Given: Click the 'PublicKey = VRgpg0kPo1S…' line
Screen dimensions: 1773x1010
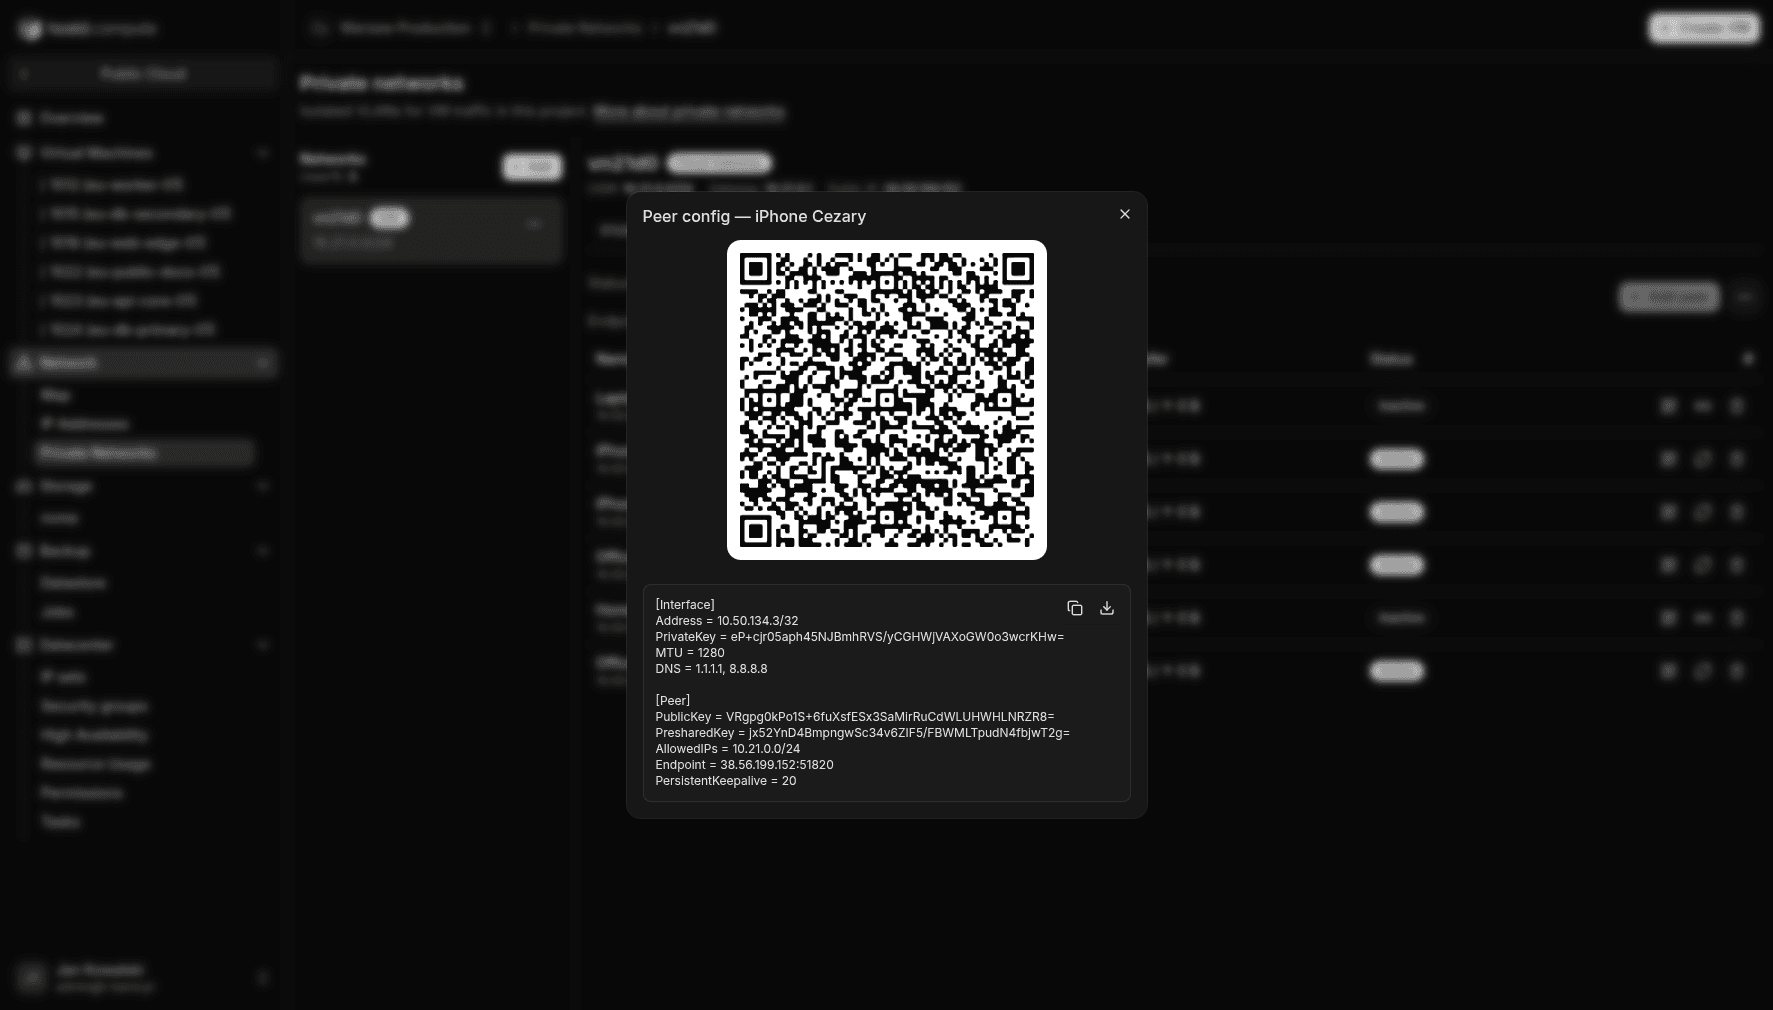Looking at the screenshot, I should 855,717.
